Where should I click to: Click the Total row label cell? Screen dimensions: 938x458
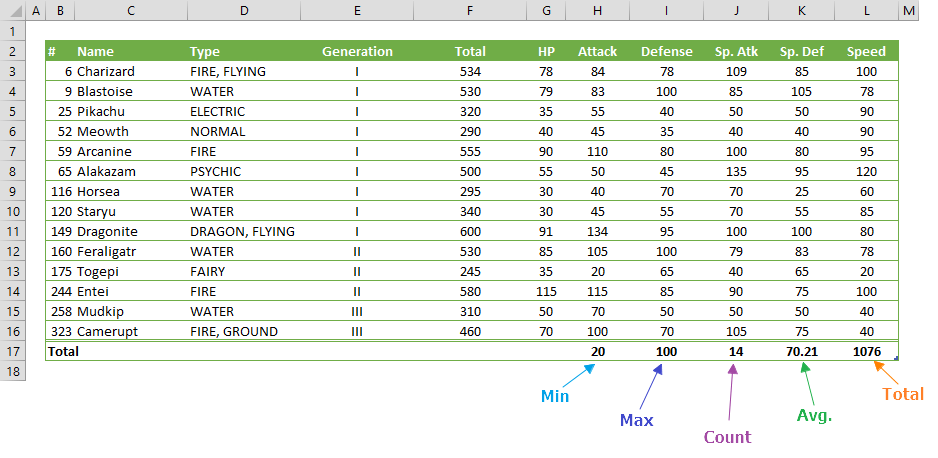pyautogui.click(x=60, y=352)
